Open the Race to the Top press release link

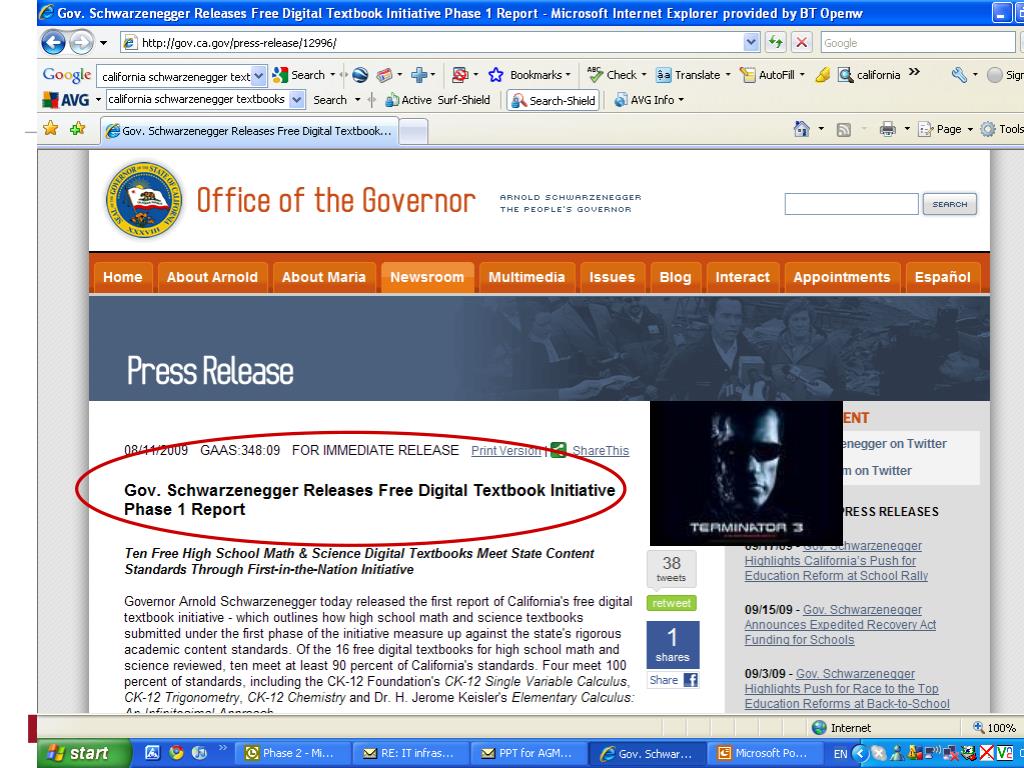(x=846, y=688)
